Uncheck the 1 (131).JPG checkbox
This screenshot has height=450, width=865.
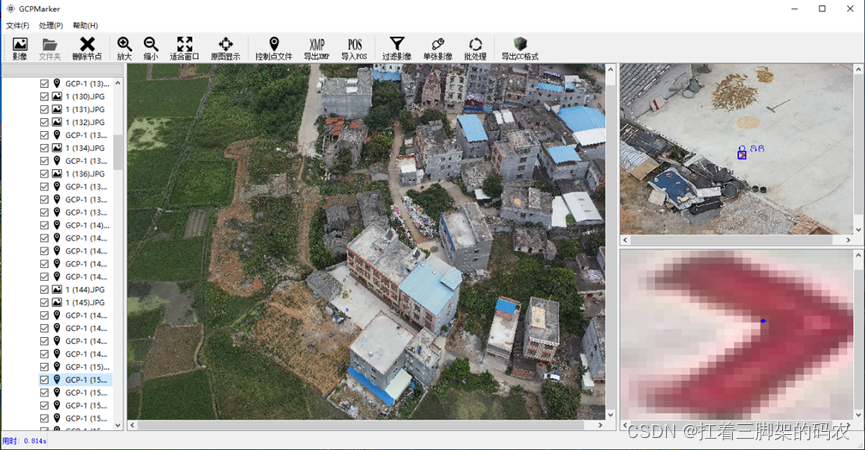[44, 109]
